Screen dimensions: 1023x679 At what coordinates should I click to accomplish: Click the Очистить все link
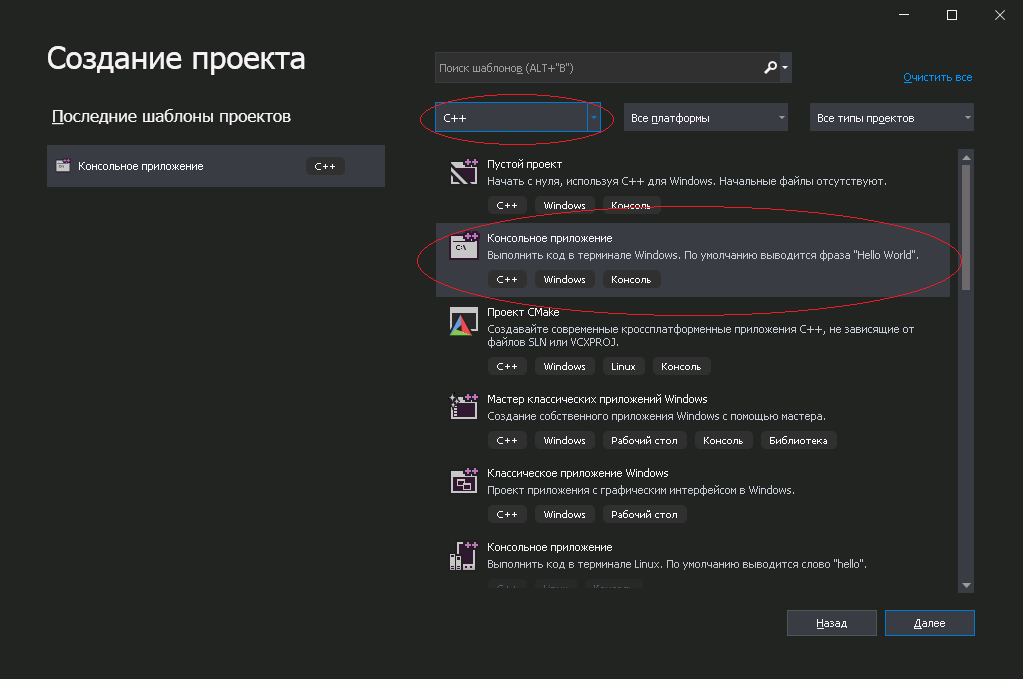tap(938, 77)
